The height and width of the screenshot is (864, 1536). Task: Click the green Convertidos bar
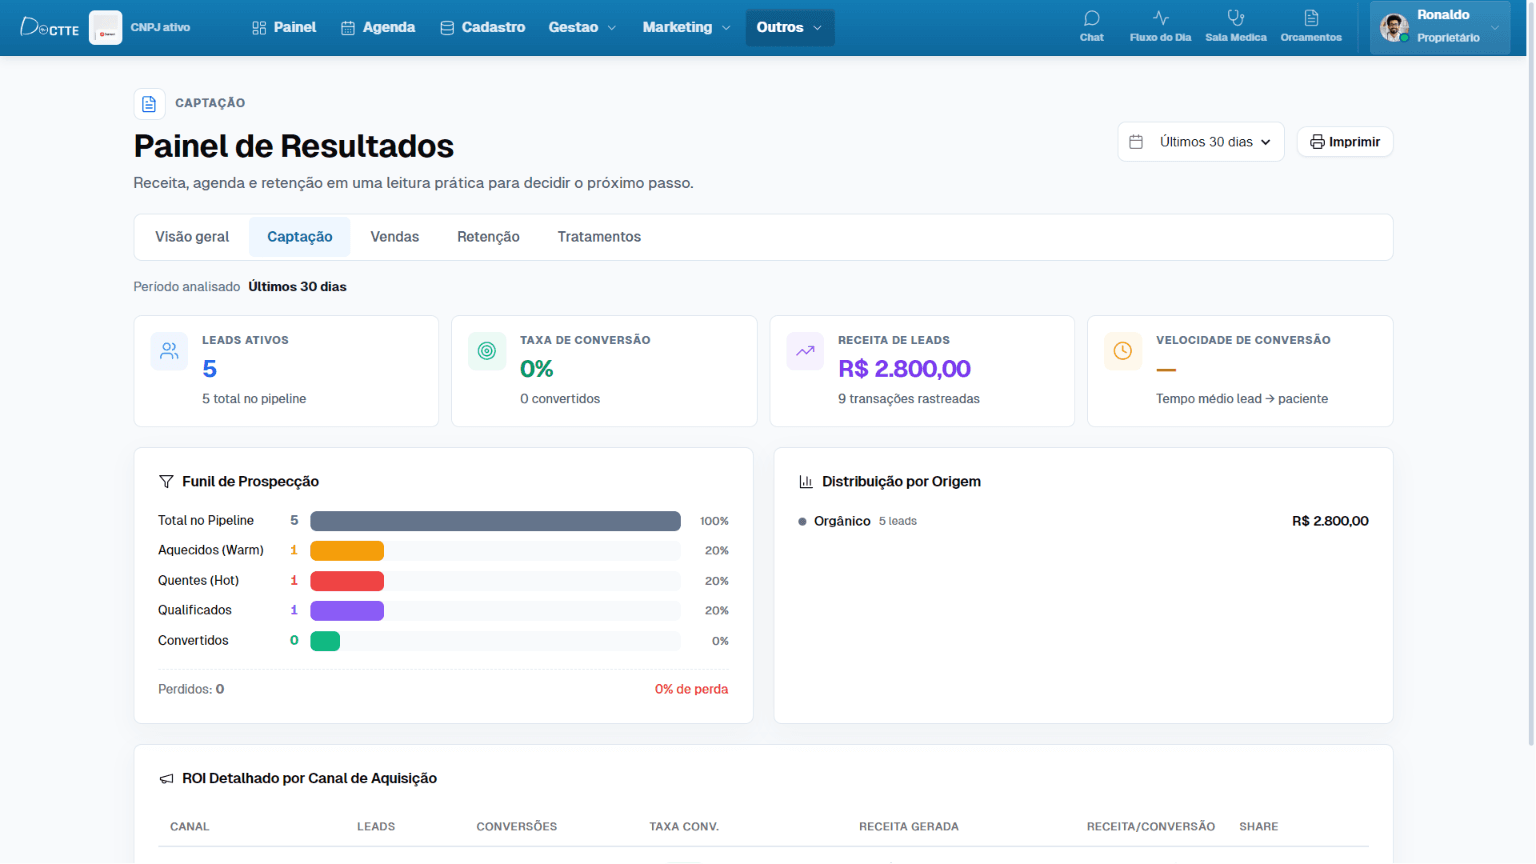click(325, 641)
